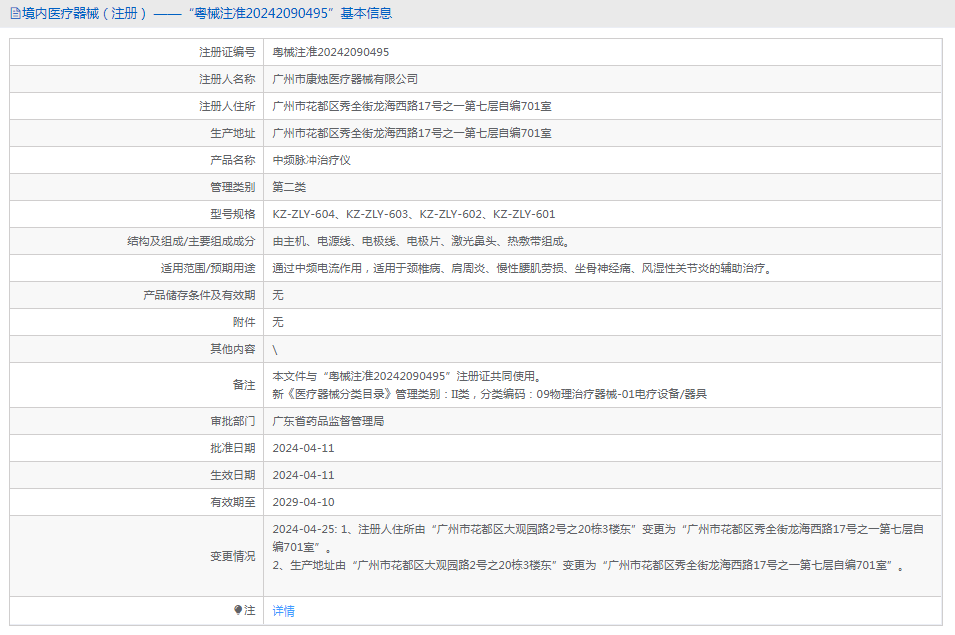This screenshot has width=955, height=635.
Task: Click the 审批部门 label
Action: coord(233,421)
